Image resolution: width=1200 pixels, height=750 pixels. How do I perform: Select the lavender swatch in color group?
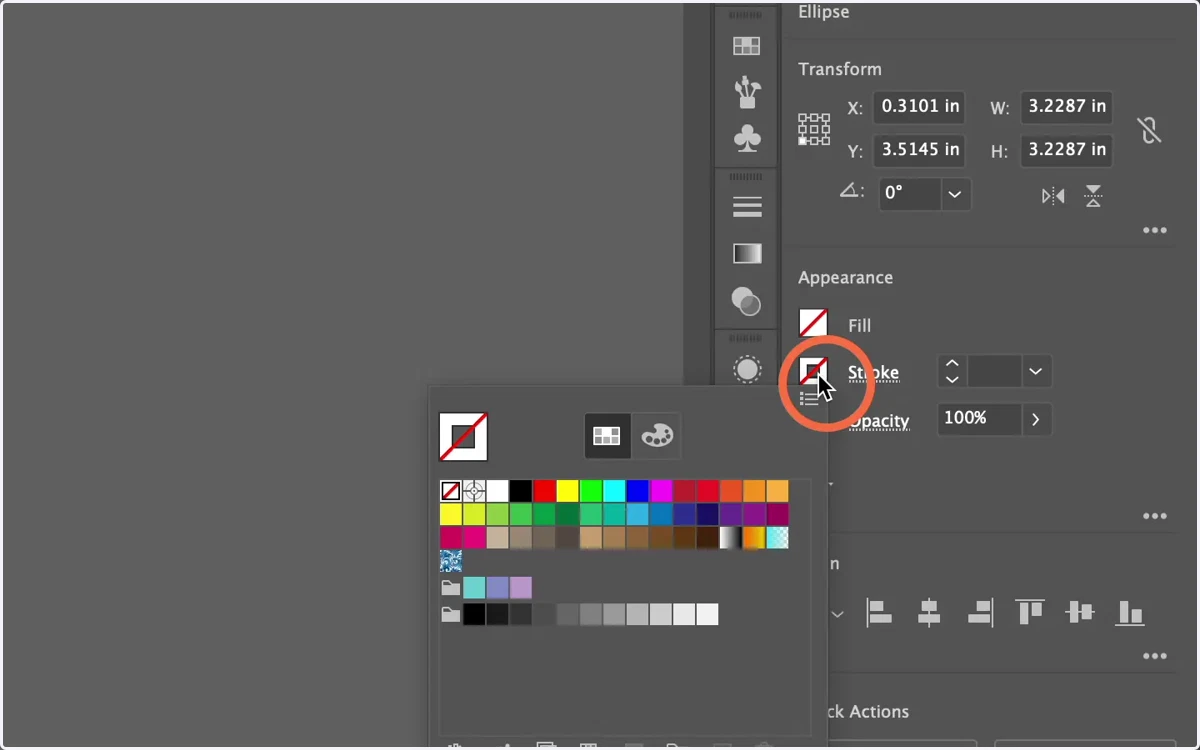pyautogui.click(x=521, y=588)
